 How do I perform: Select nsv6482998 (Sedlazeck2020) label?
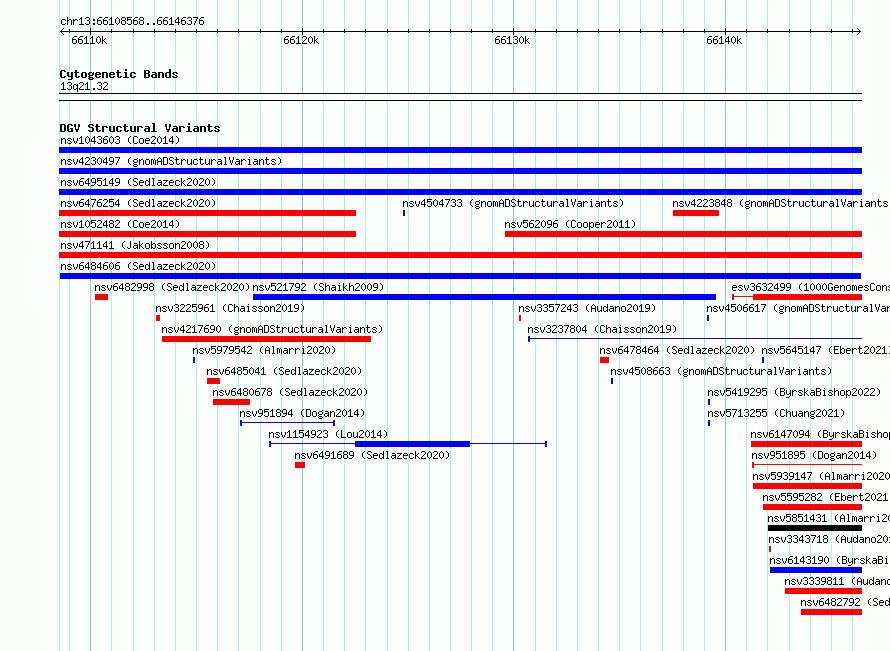pyautogui.click(x=172, y=287)
